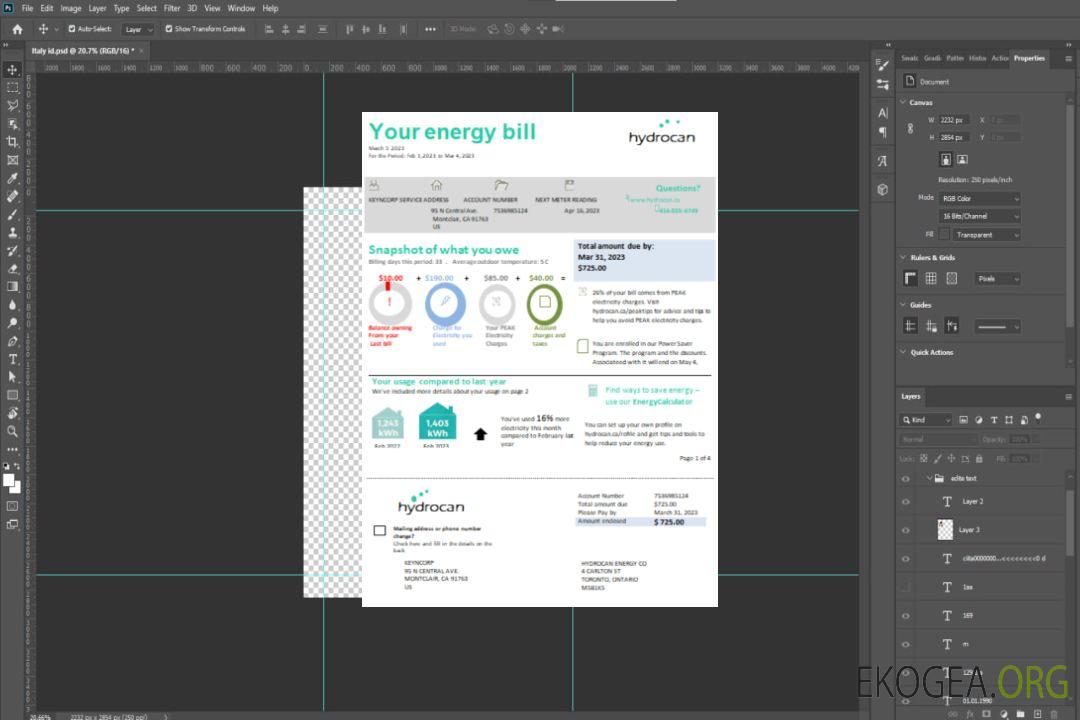Viewport: 1080px width, 720px height.
Task: Select the Zoom tool
Action: click(12, 431)
